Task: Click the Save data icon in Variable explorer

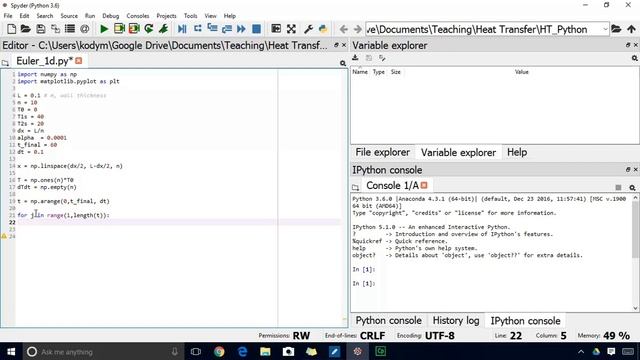Action: tap(369, 58)
